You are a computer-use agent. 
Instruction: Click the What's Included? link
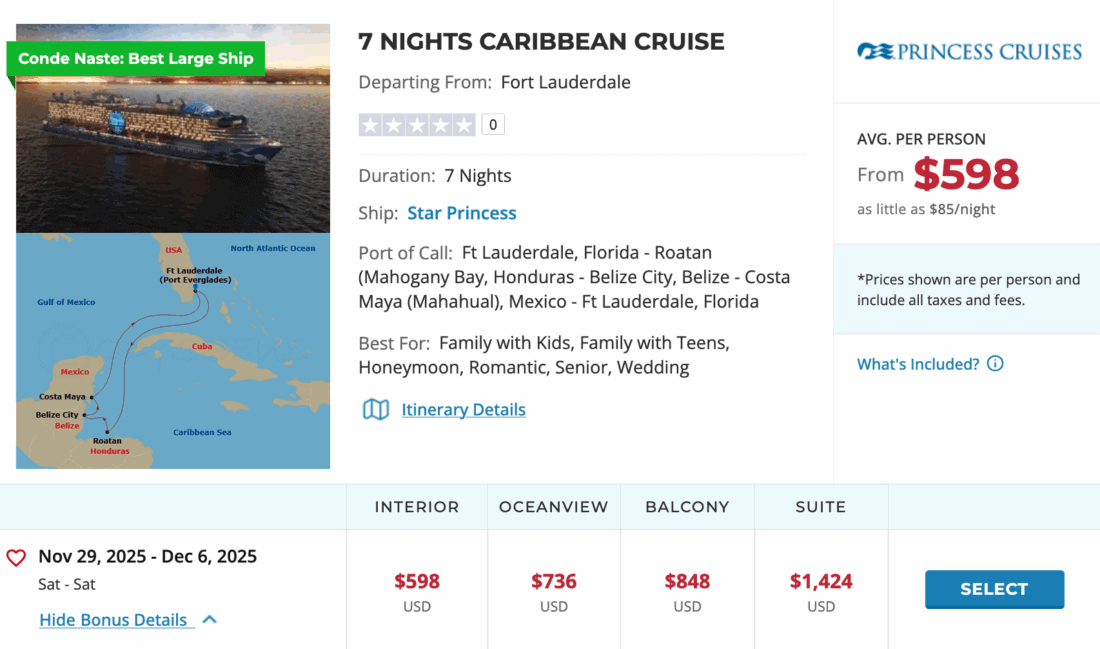918,364
